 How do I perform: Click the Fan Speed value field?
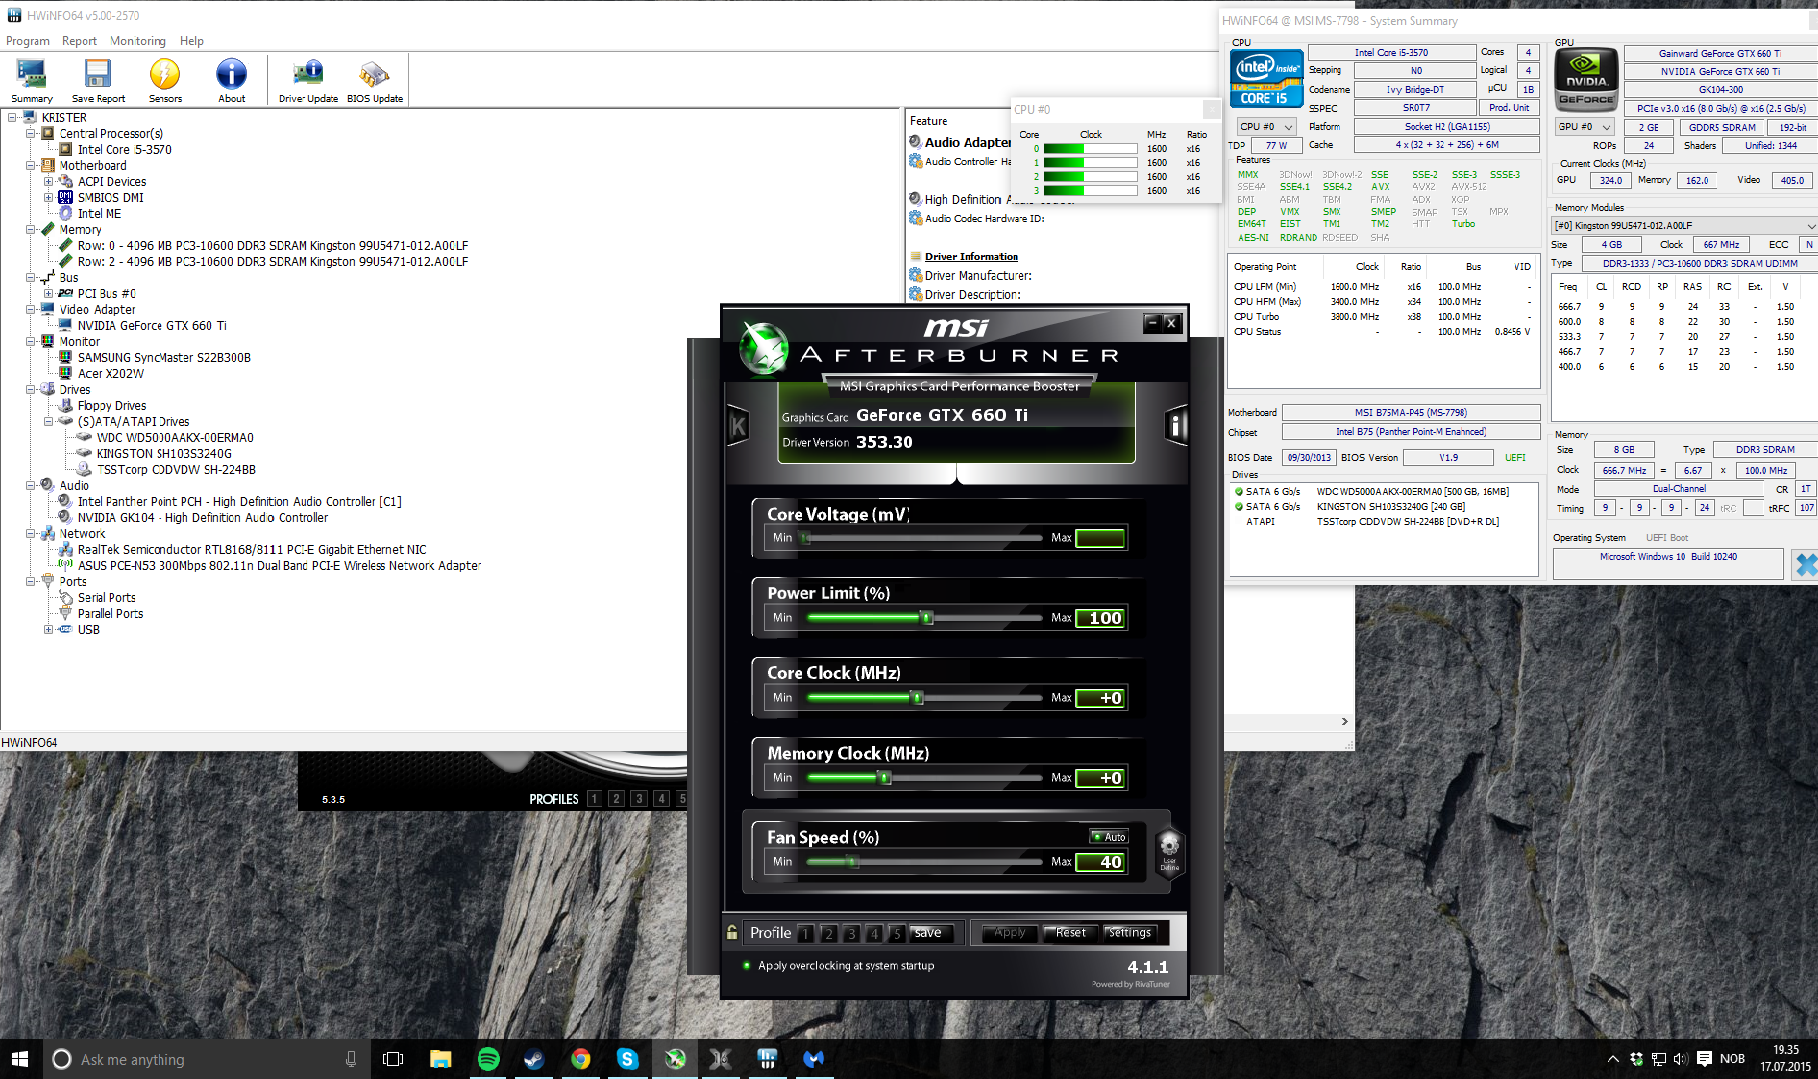tap(1101, 862)
